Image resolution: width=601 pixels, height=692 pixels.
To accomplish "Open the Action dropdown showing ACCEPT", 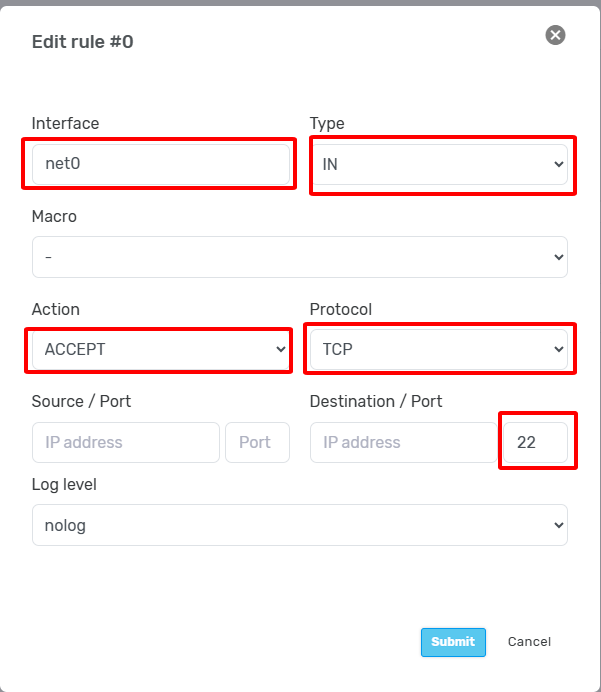I will (160, 349).
